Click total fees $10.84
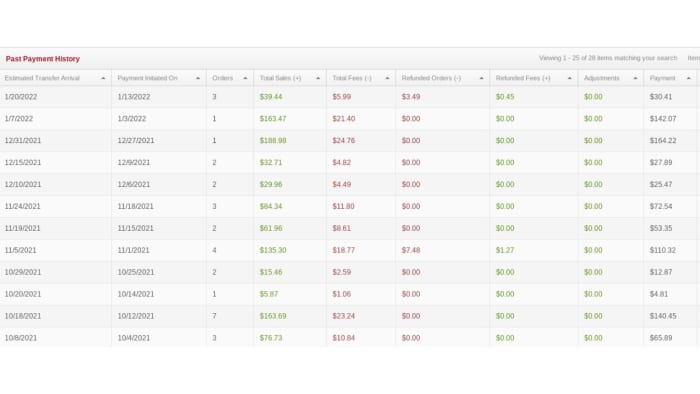 [x=343, y=338]
